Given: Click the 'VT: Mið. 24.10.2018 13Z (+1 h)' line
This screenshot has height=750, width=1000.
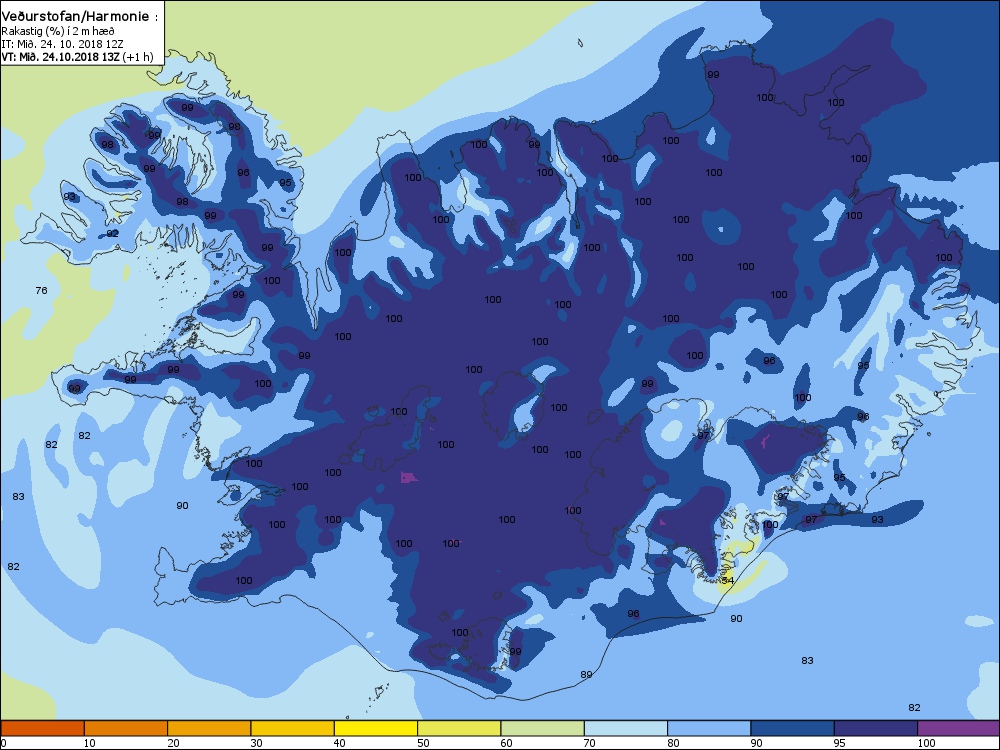Looking at the screenshot, I should [77, 57].
